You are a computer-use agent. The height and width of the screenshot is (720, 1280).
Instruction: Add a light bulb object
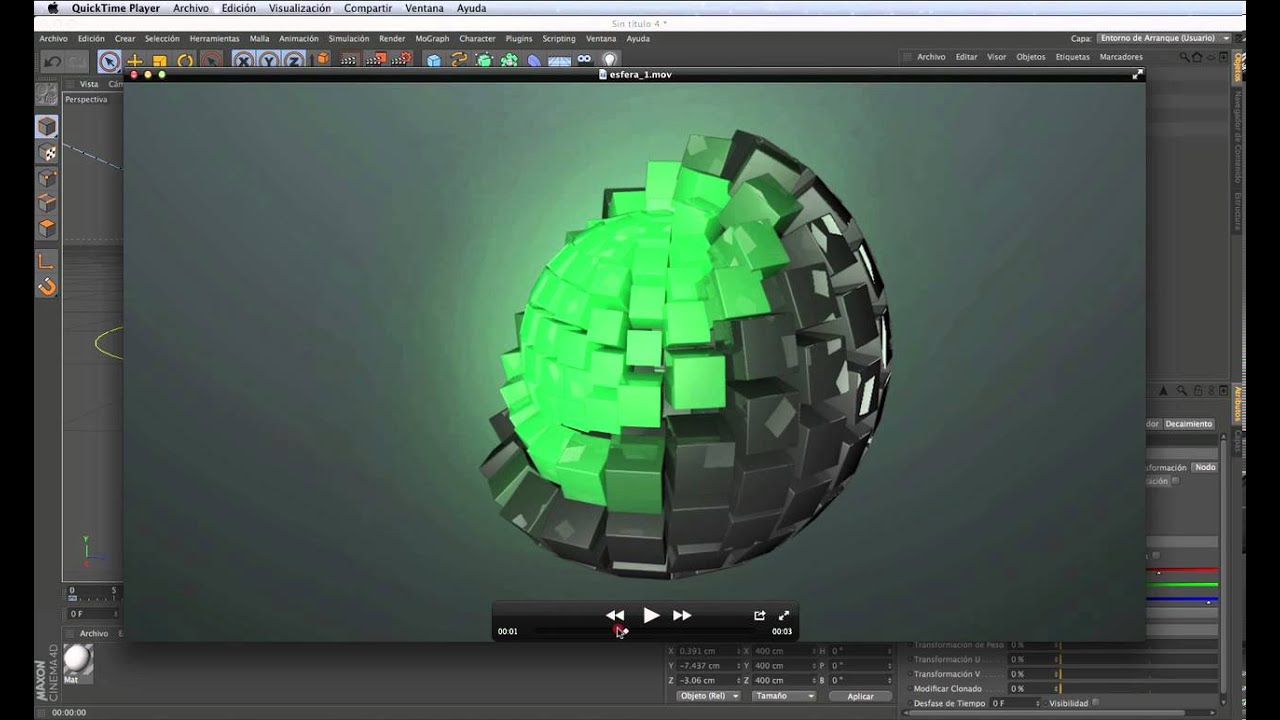609,60
